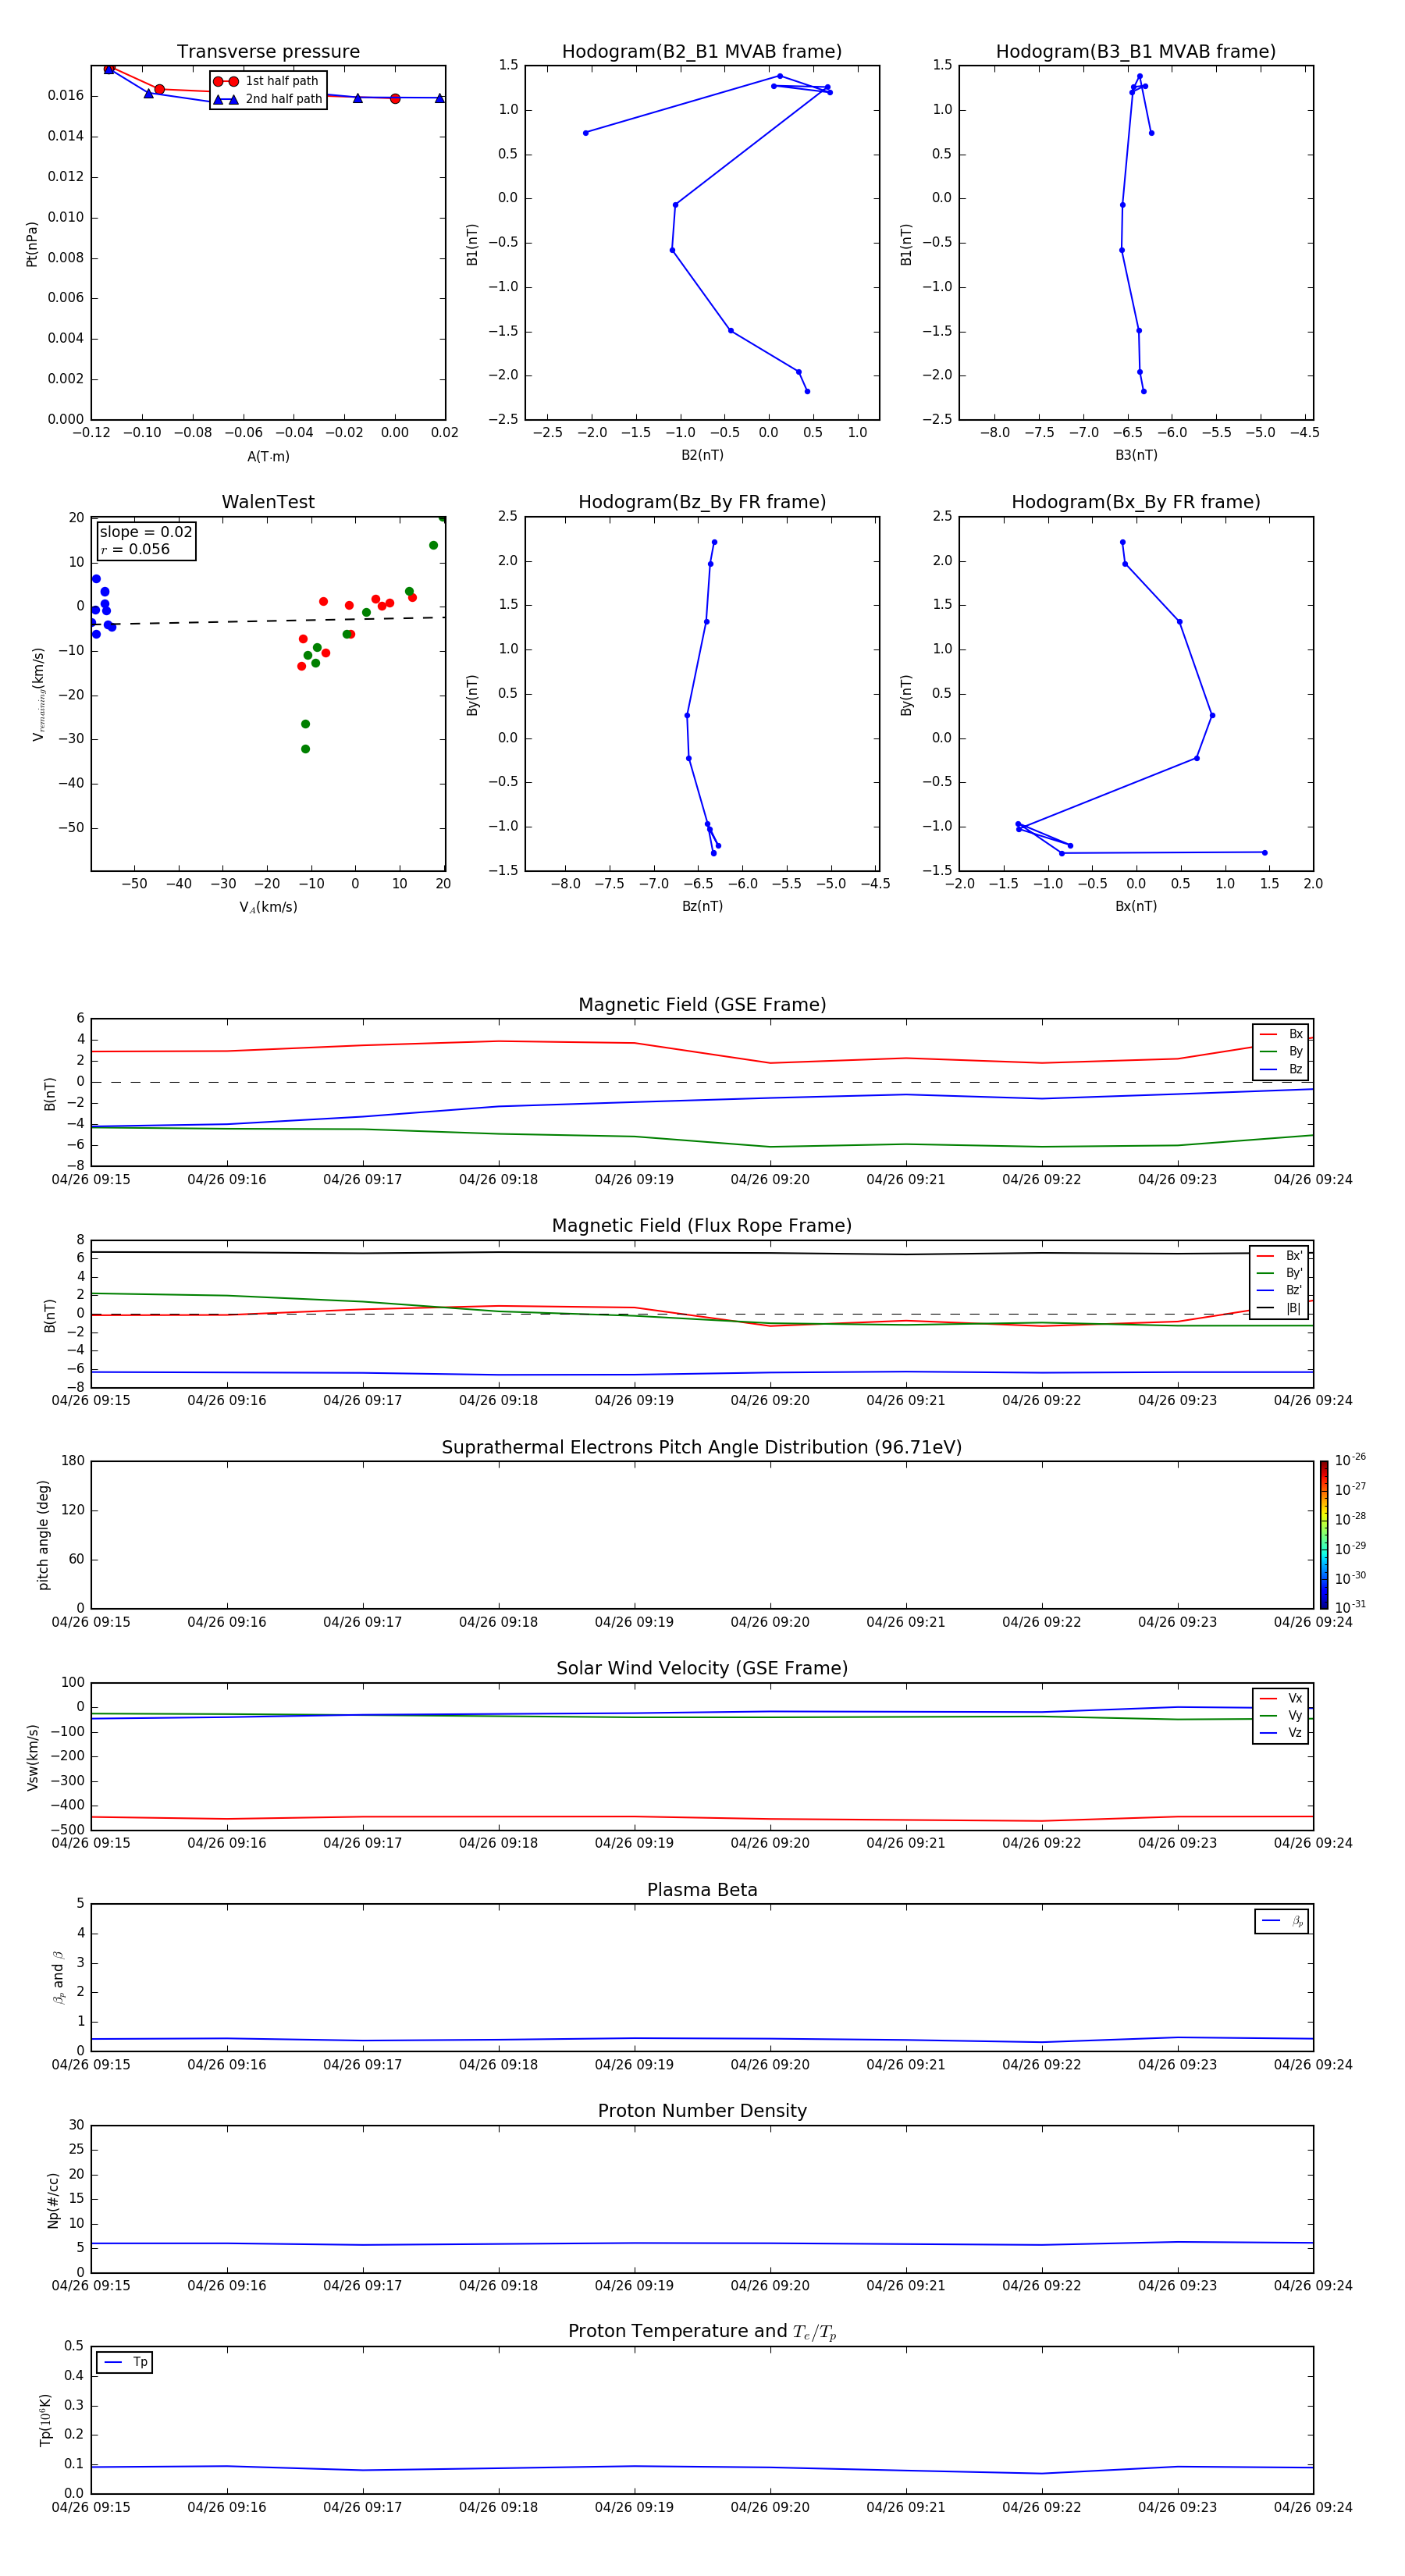Image resolution: width=1405 pixels, height=2576 pixels.
Task: Click the 'r = 0.056' annotation
Action: [135, 549]
